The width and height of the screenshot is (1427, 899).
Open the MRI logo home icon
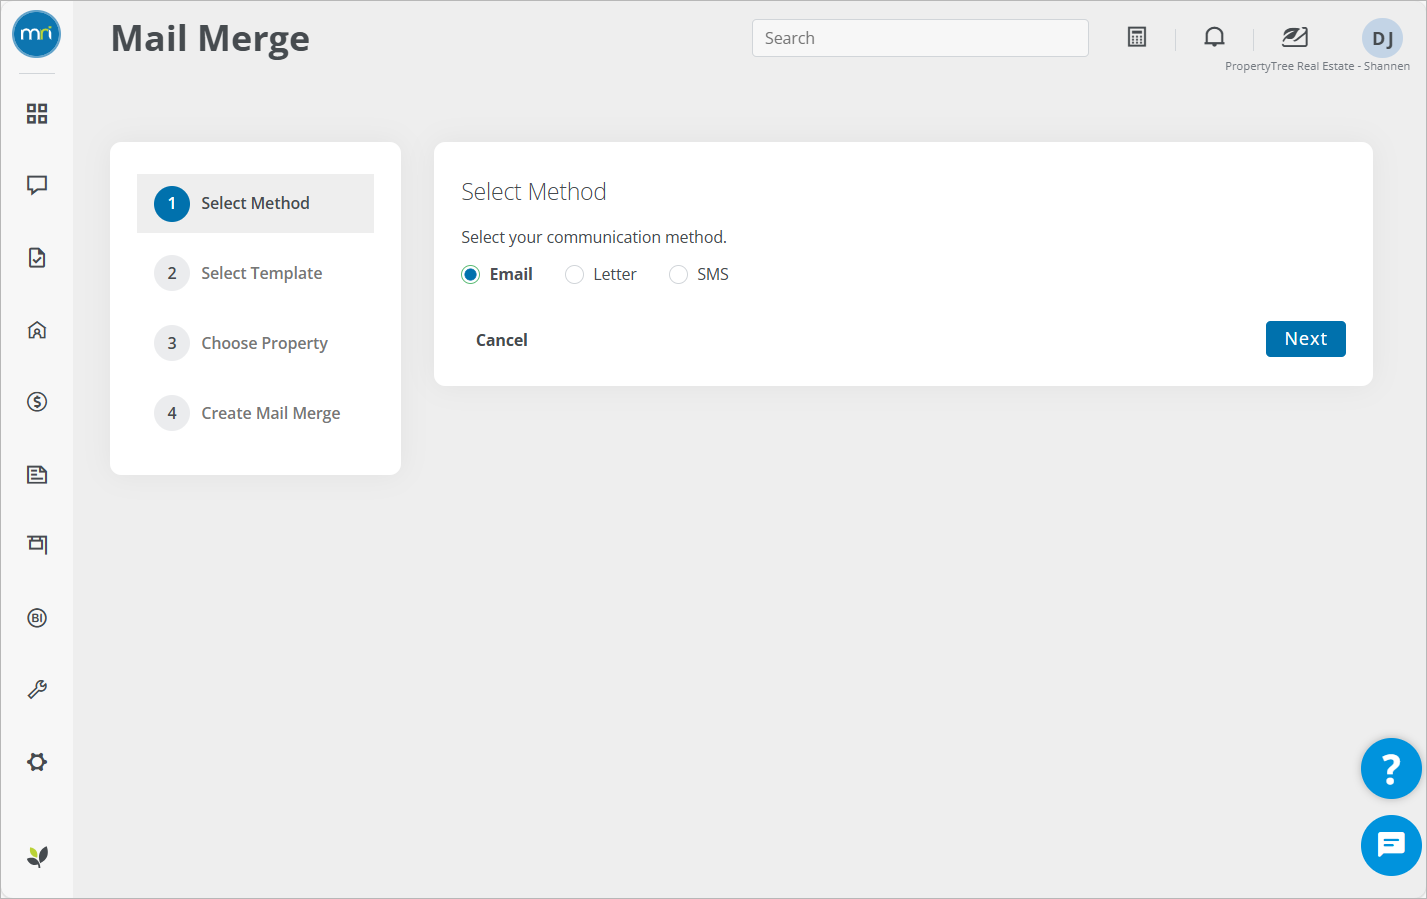tap(37, 34)
